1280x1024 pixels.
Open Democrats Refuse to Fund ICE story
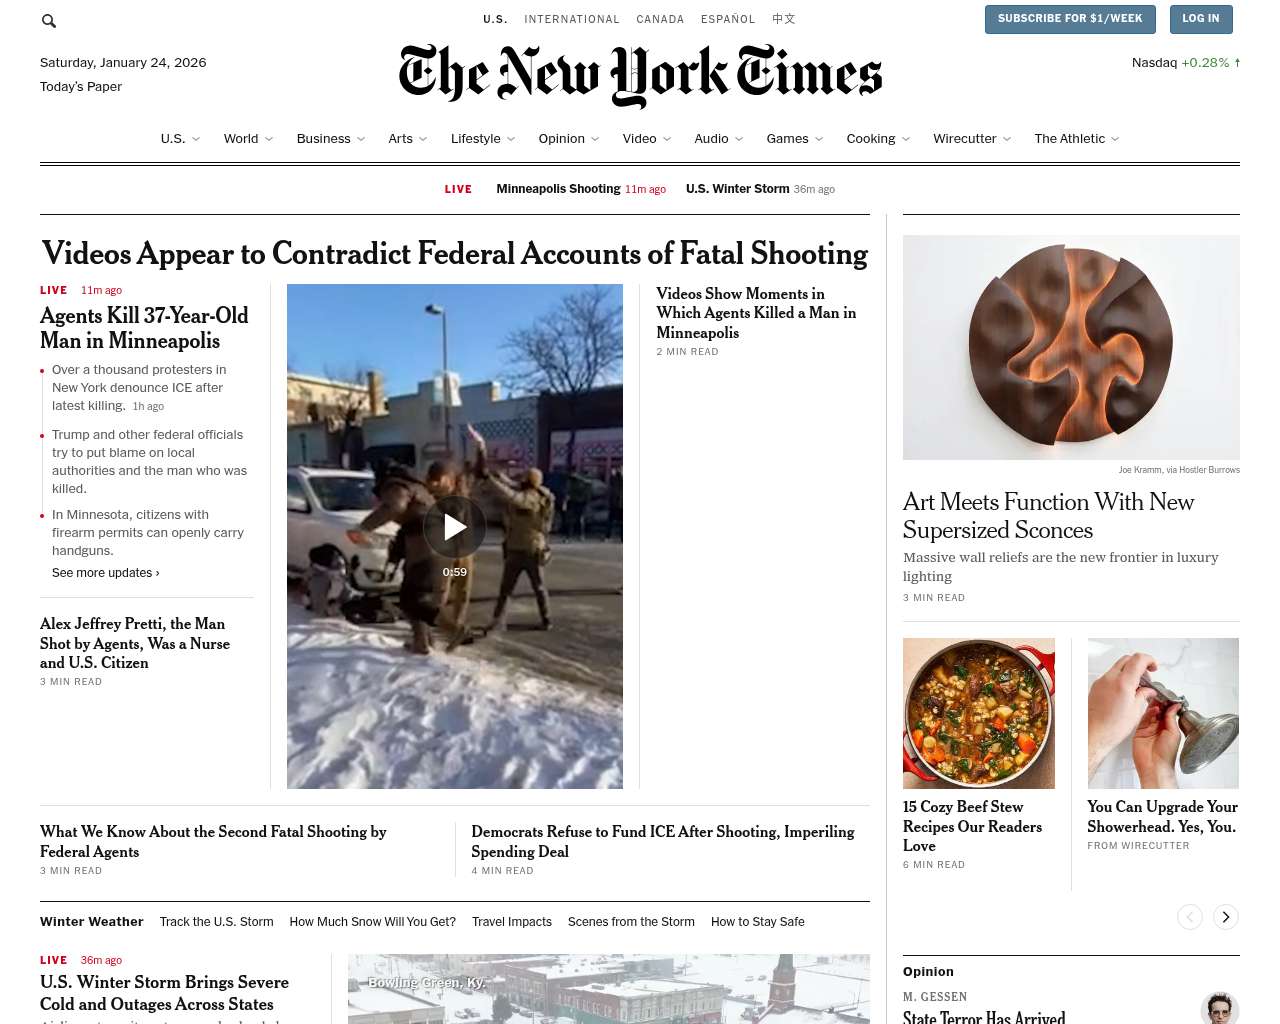coord(663,842)
